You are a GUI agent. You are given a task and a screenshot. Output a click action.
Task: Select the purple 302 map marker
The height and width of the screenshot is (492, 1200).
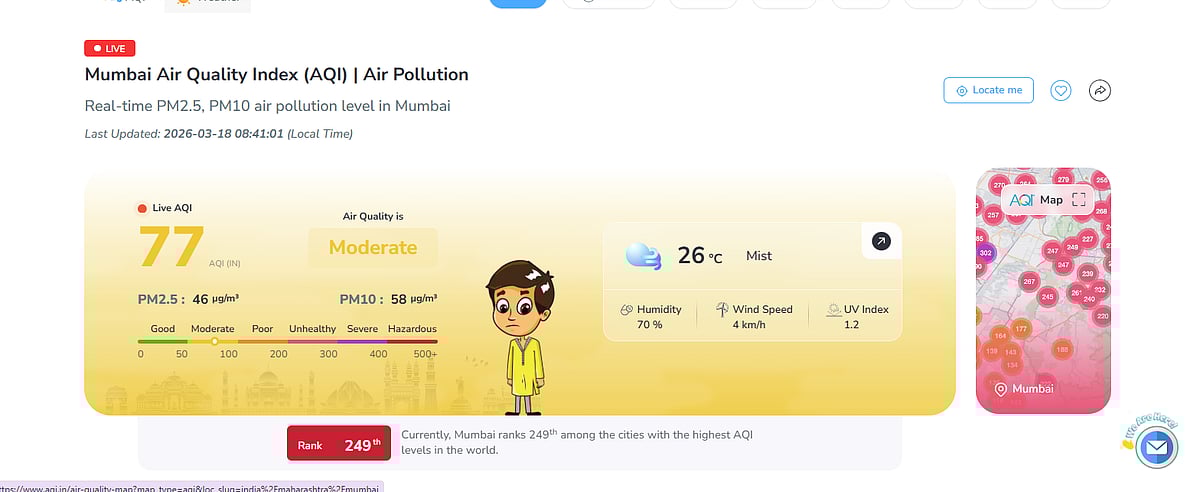[x=985, y=253]
